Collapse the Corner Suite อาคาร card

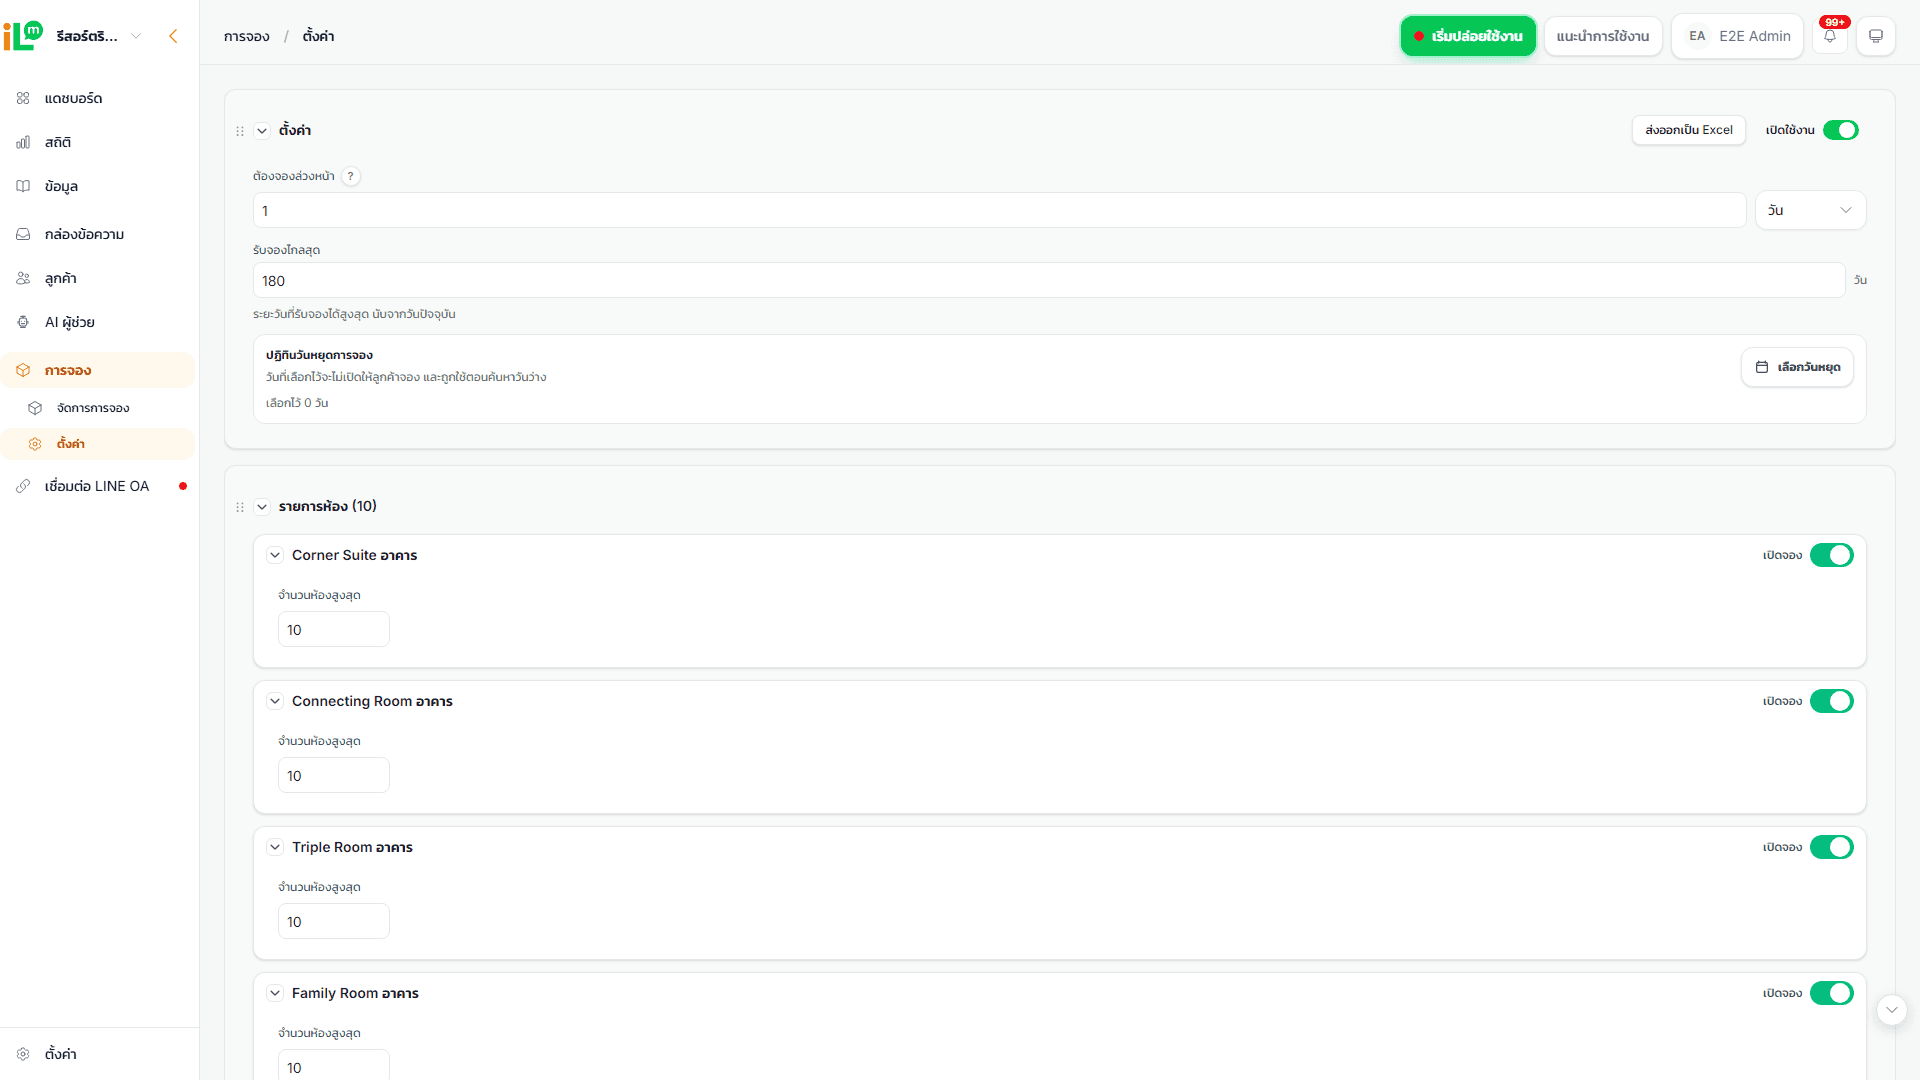[x=275, y=555]
